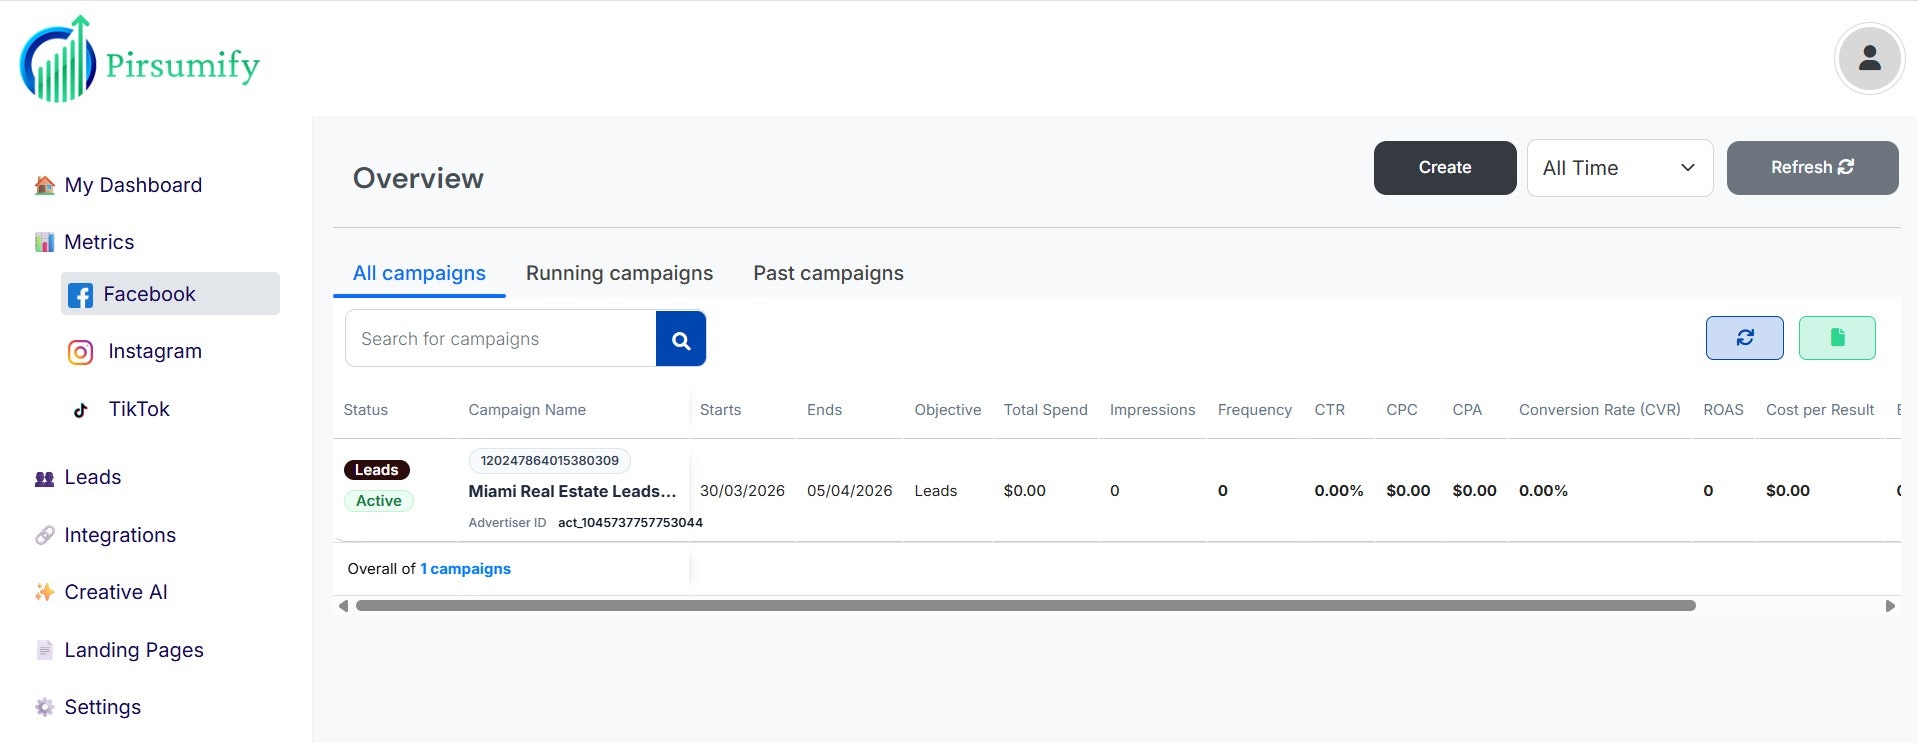Open Settings from the sidebar
The width and height of the screenshot is (1918, 743).
(x=102, y=707)
